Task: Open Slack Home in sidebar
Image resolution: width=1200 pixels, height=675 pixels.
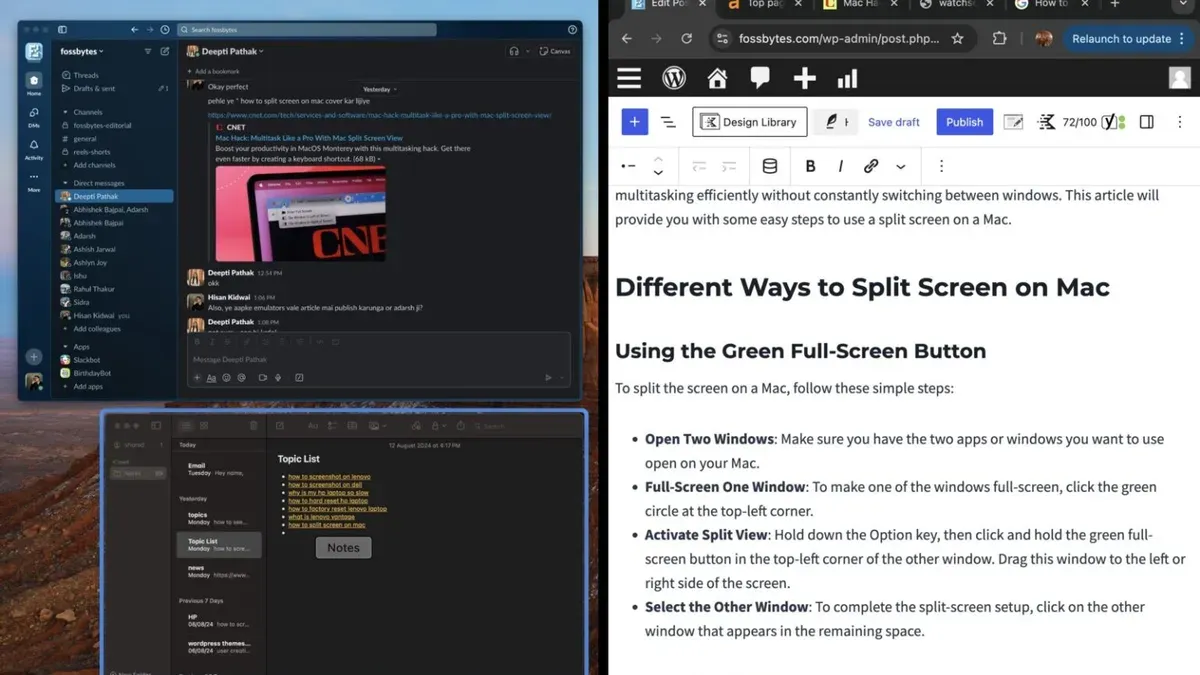Action: [x=34, y=83]
